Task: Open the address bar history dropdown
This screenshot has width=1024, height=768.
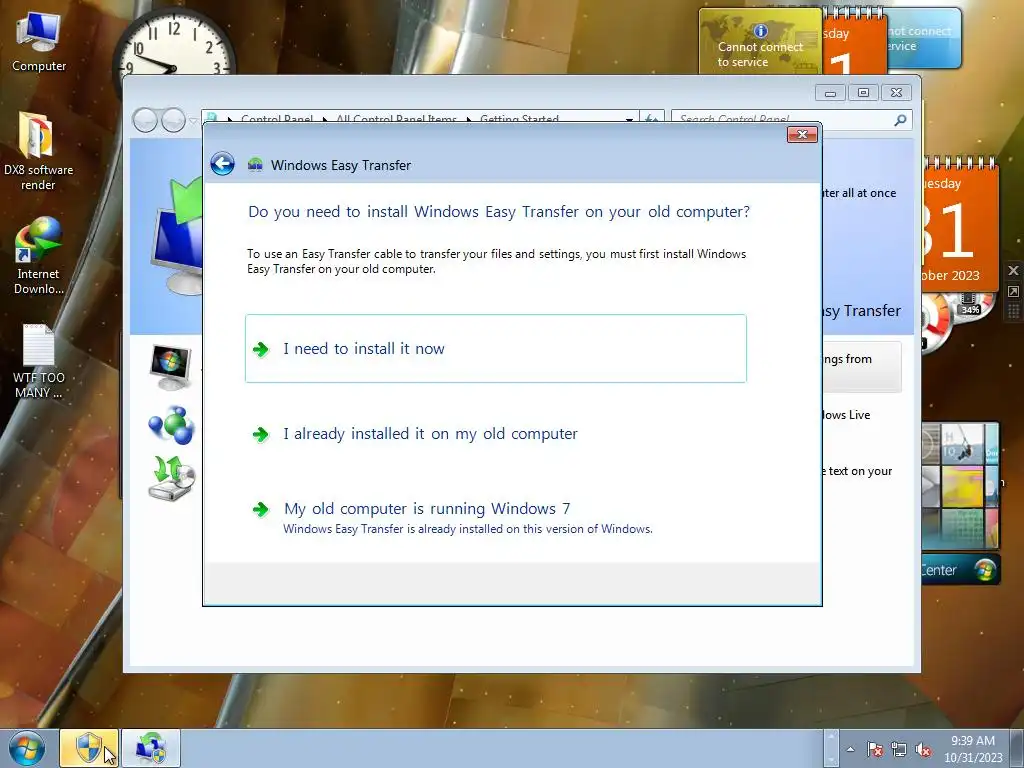Action: click(629, 120)
